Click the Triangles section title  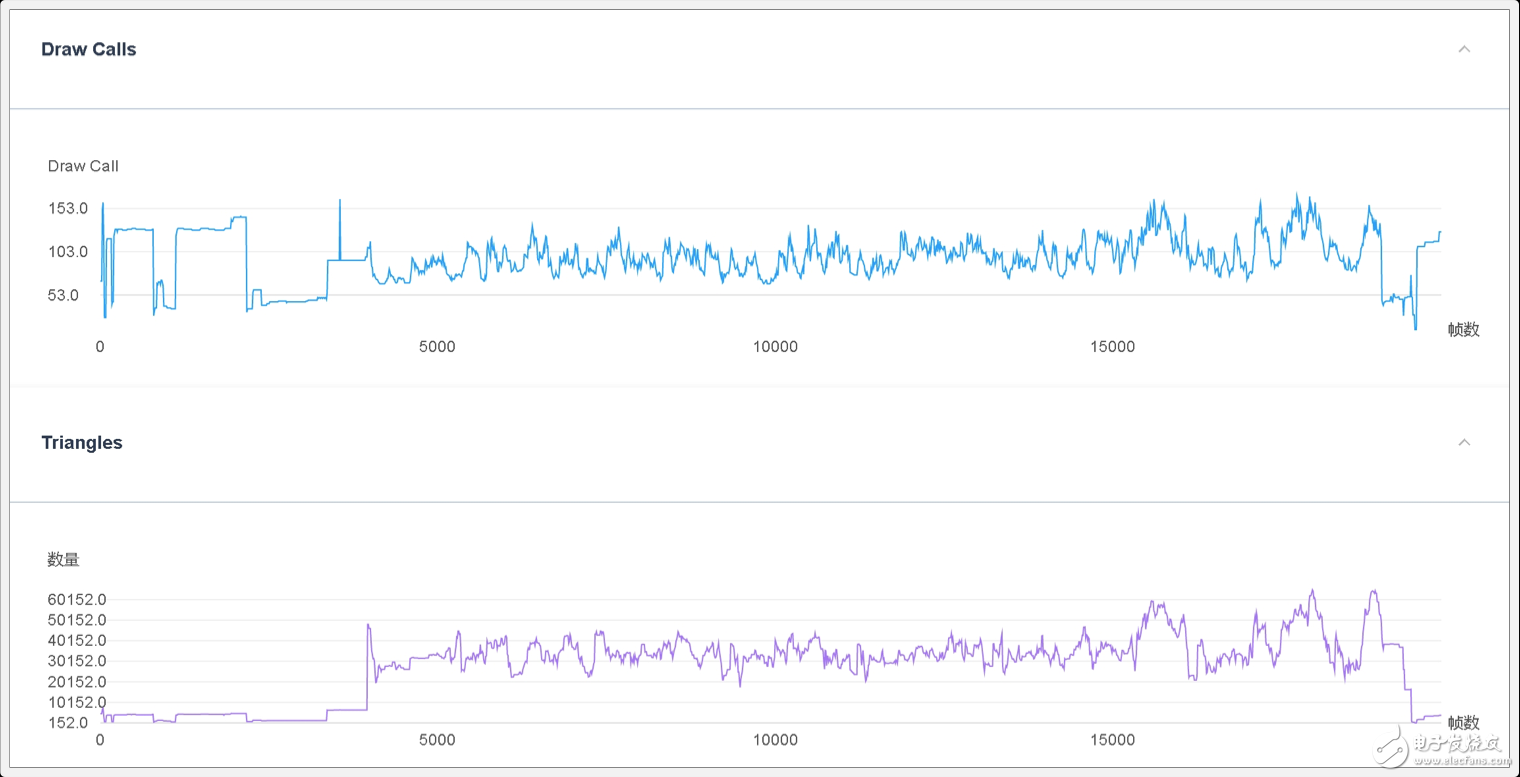click(x=82, y=442)
